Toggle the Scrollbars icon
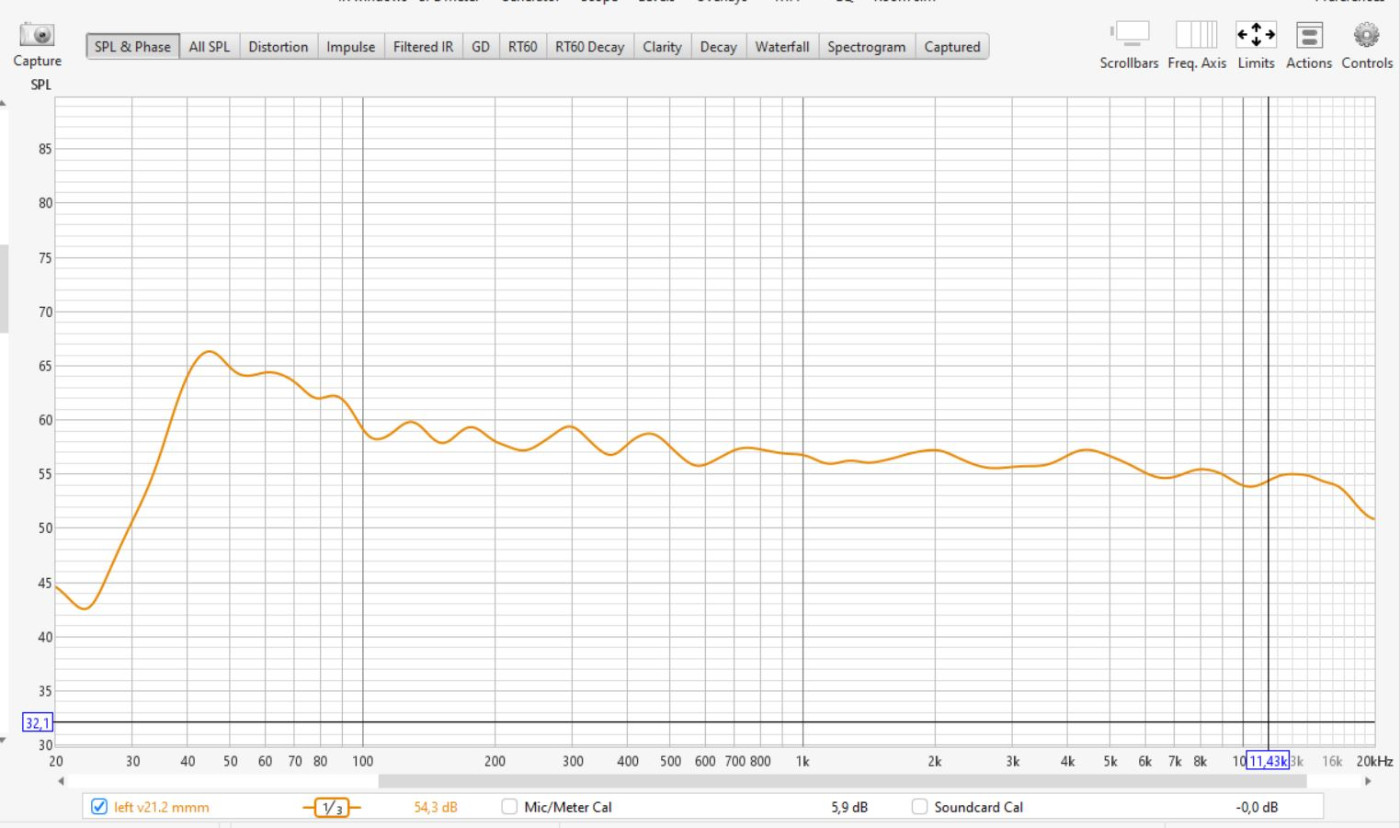 tap(1129, 35)
